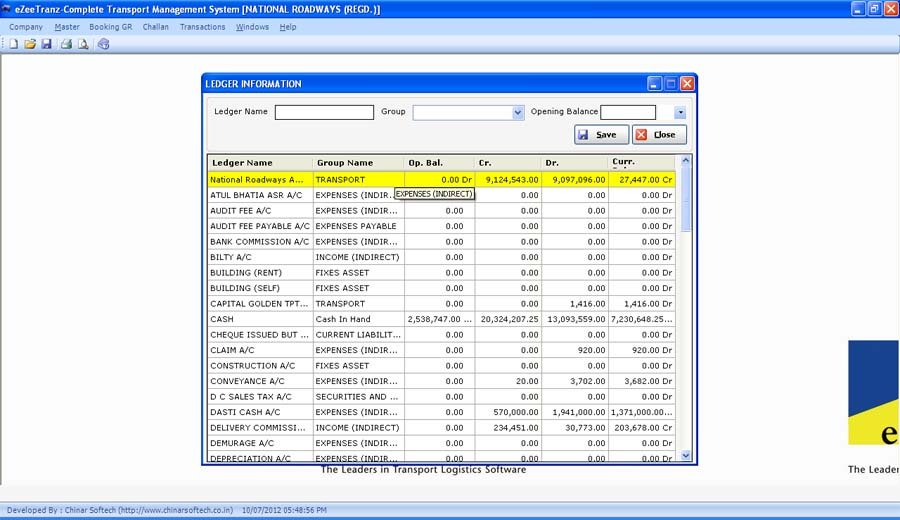Minimize the main eZeeTranz window
The image size is (900, 520).
(858, 9)
